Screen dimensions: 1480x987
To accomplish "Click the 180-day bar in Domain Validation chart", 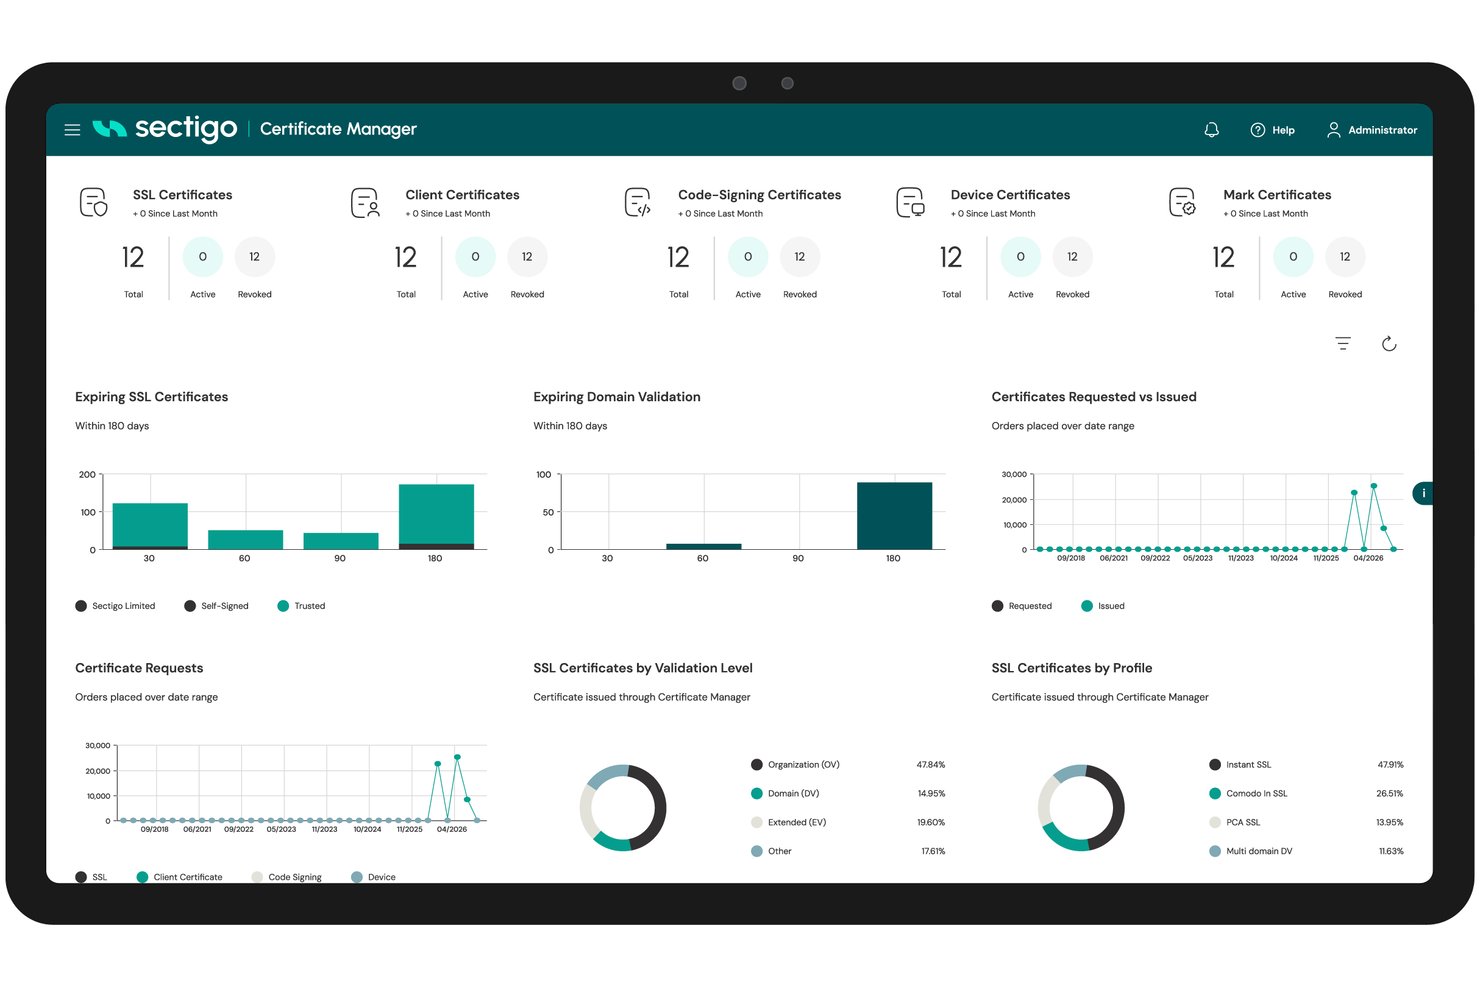I will point(894,516).
